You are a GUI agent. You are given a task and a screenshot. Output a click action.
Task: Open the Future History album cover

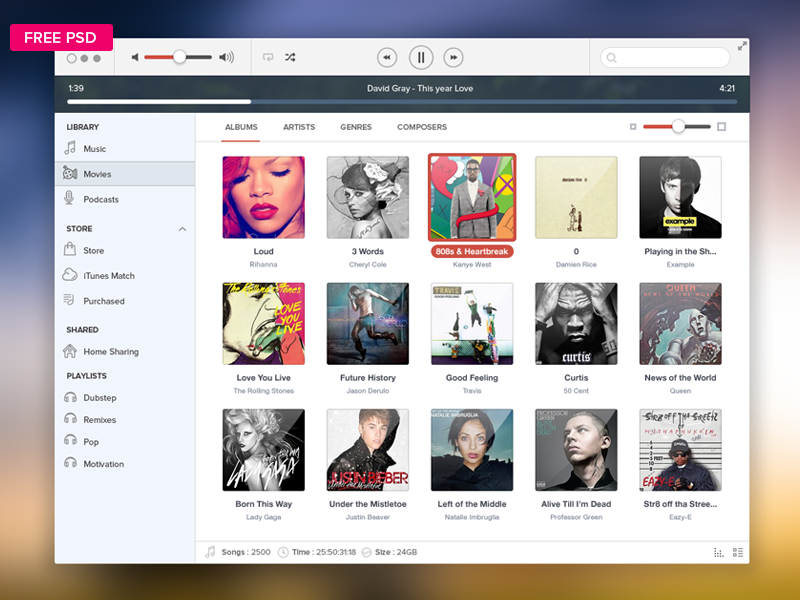(368, 323)
